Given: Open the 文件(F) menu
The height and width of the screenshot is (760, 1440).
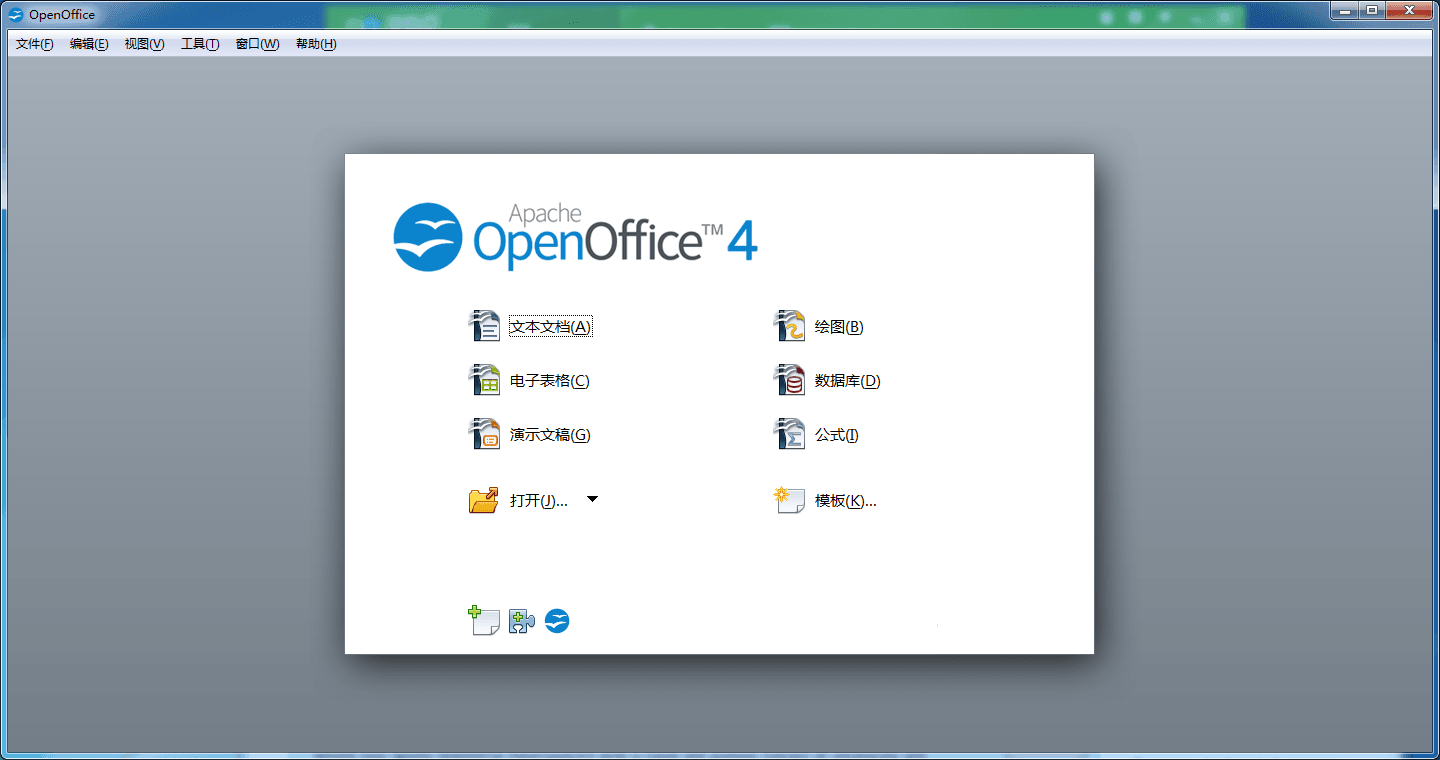Looking at the screenshot, I should tap(35, 44).
